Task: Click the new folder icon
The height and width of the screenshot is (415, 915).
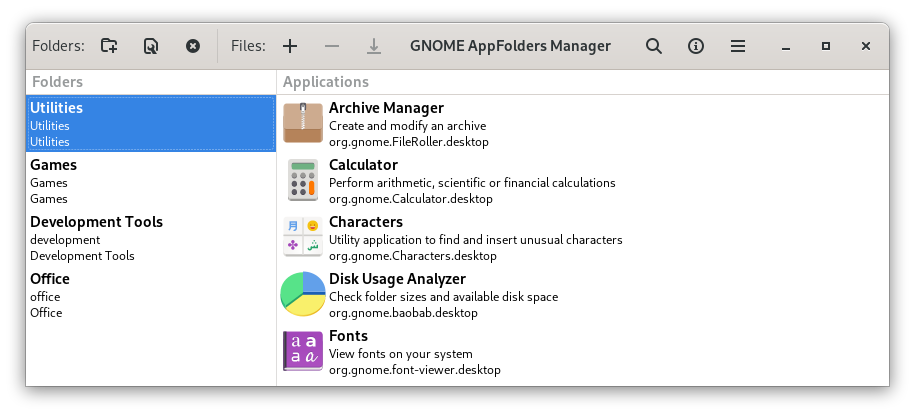Action: pos(109,46)
